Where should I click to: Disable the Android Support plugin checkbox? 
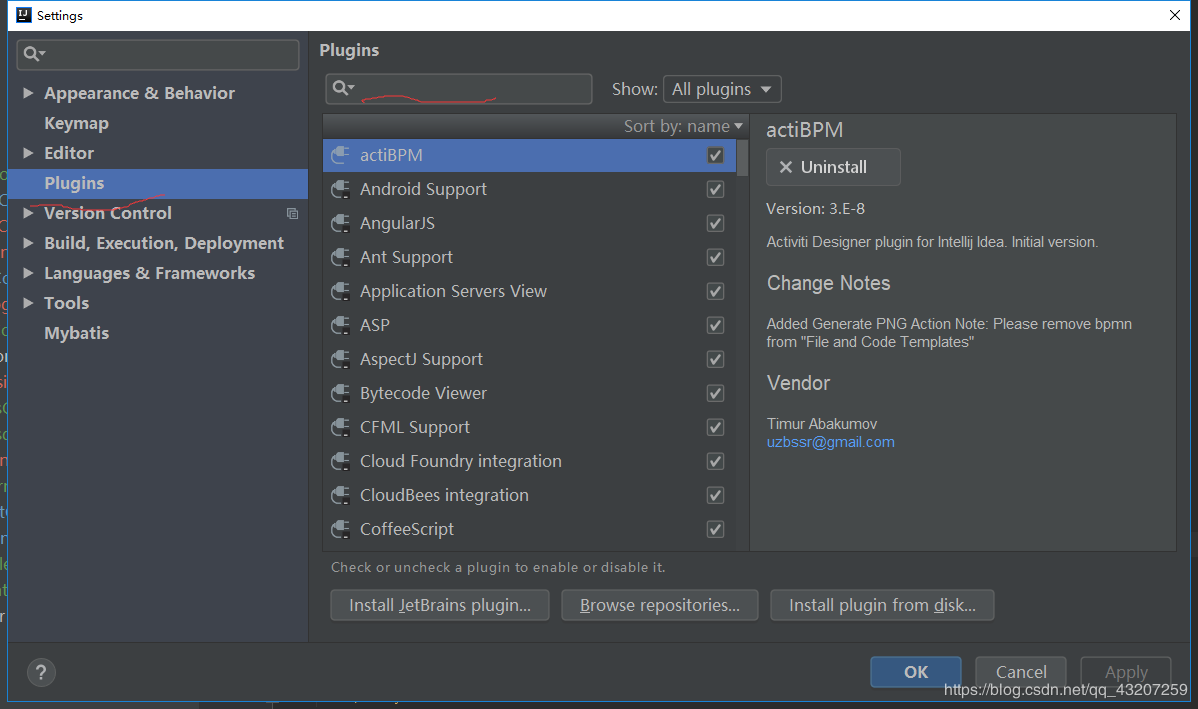click(x=715, y=189)
